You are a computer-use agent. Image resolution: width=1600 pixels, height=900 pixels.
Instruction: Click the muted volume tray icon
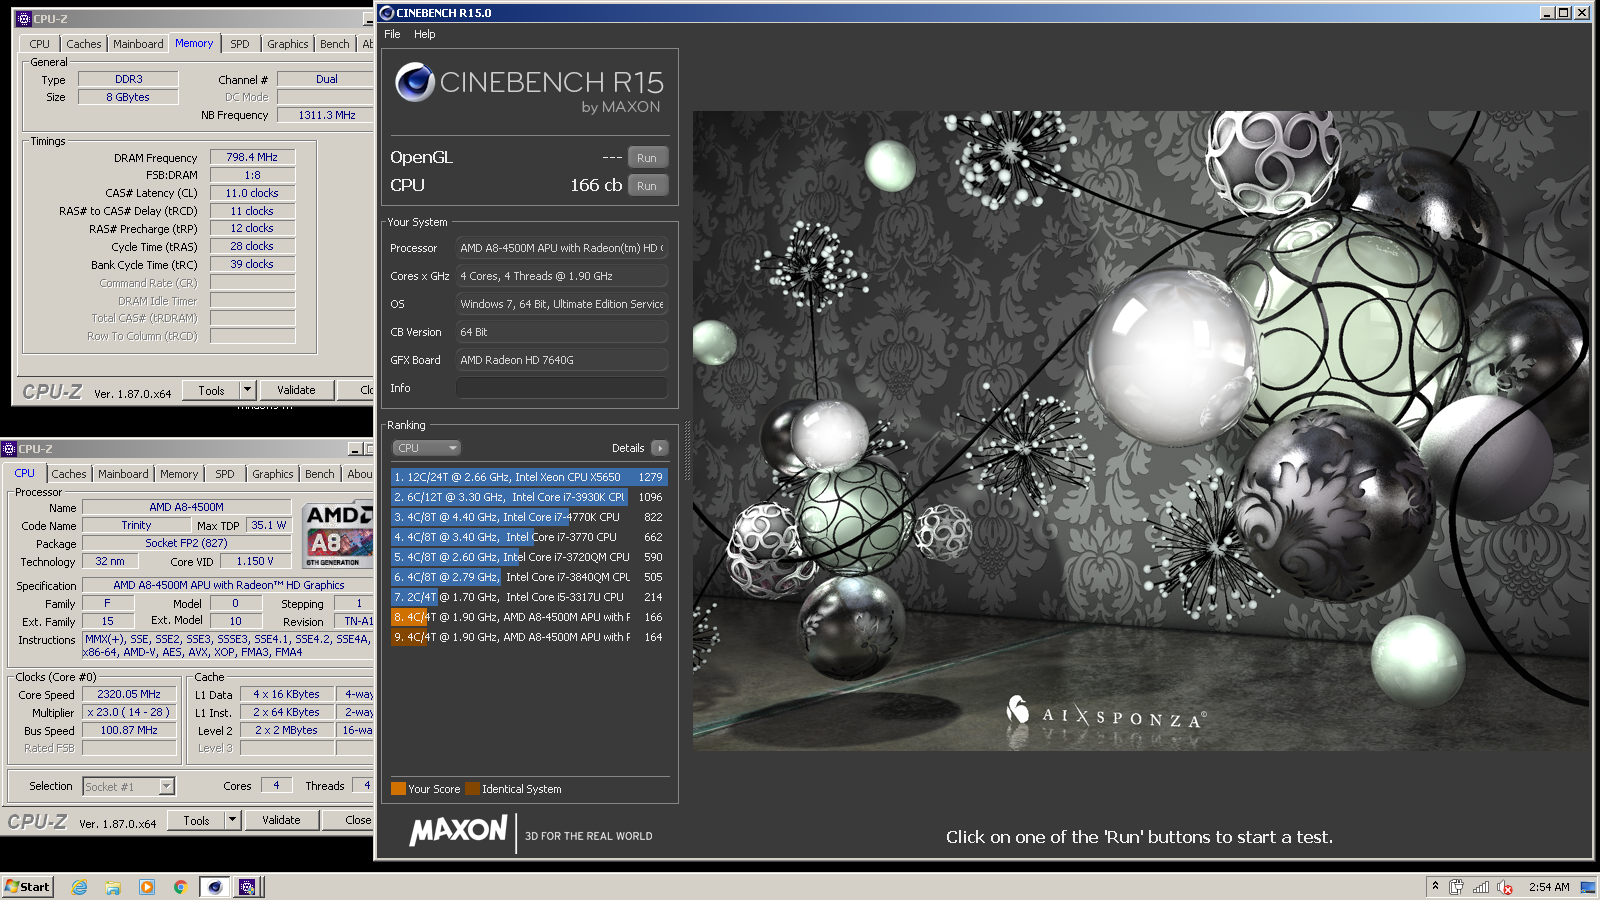click(x=1505, y=887)
